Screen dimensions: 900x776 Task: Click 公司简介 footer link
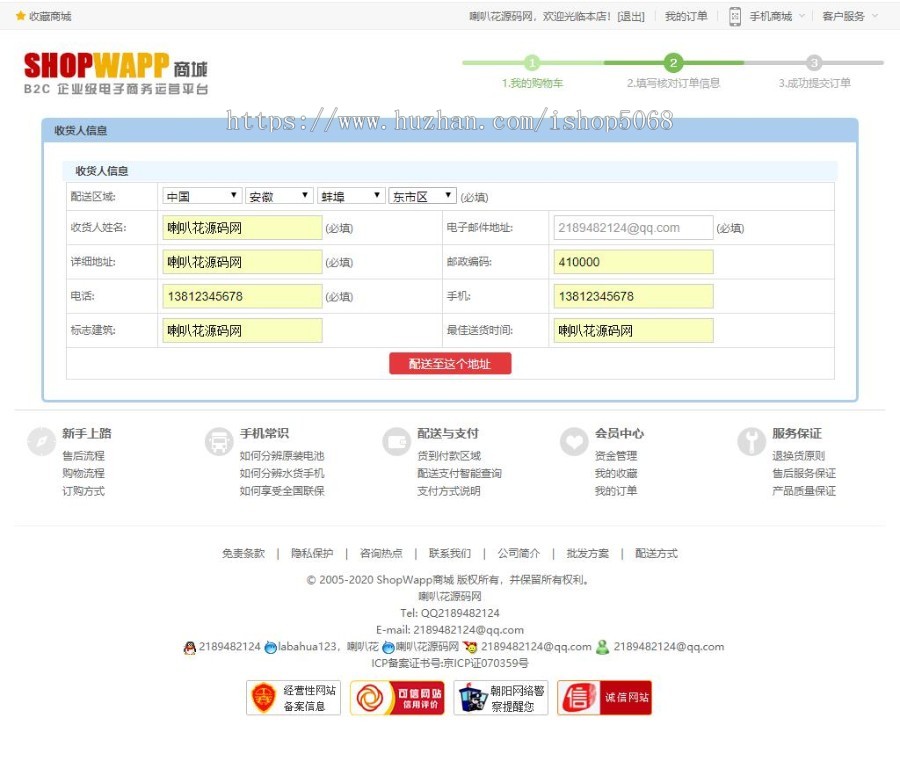pyautogui.click(x=518, y=553)
